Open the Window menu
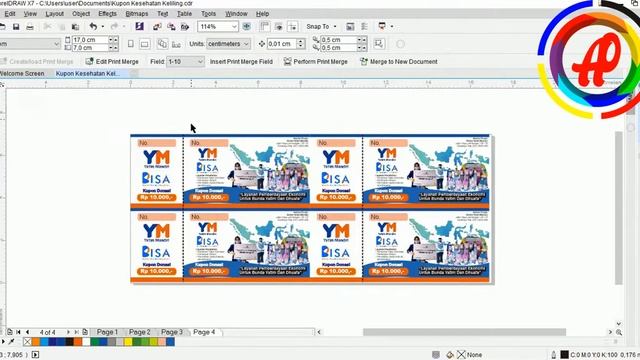 tap(236, 13)
